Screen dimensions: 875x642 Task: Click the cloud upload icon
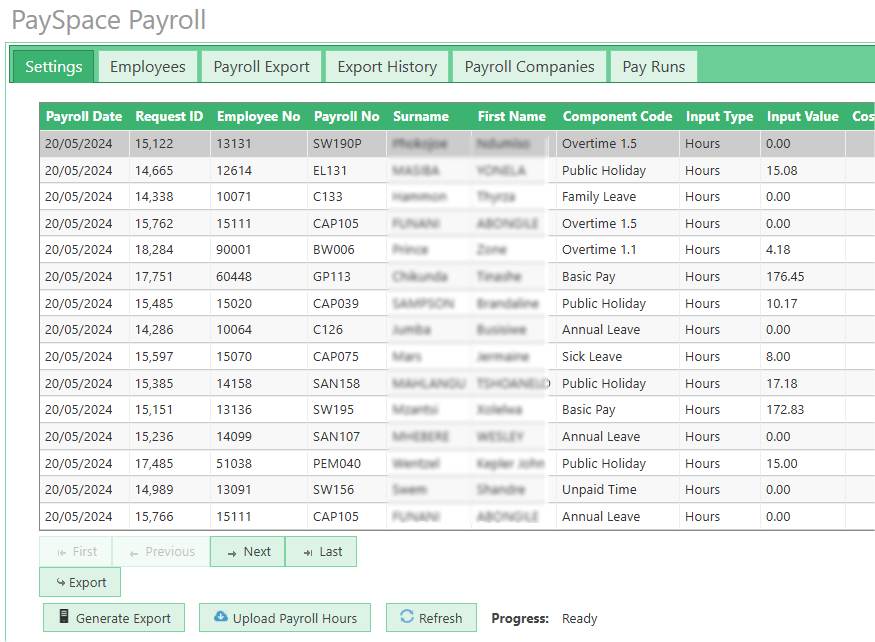point(221,616)
